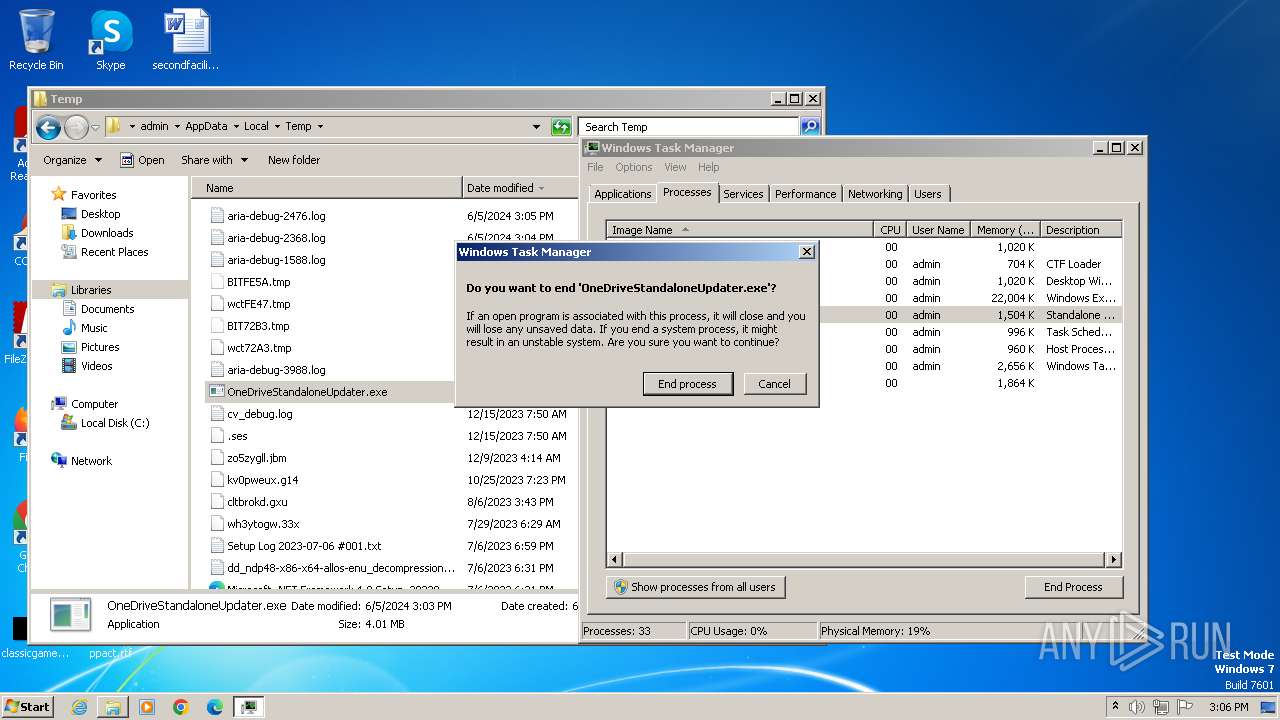Expand the Local breadcrumb arrow
Image resolution: width=1280 pixels, height=720 pixels.
pos(277,127)
